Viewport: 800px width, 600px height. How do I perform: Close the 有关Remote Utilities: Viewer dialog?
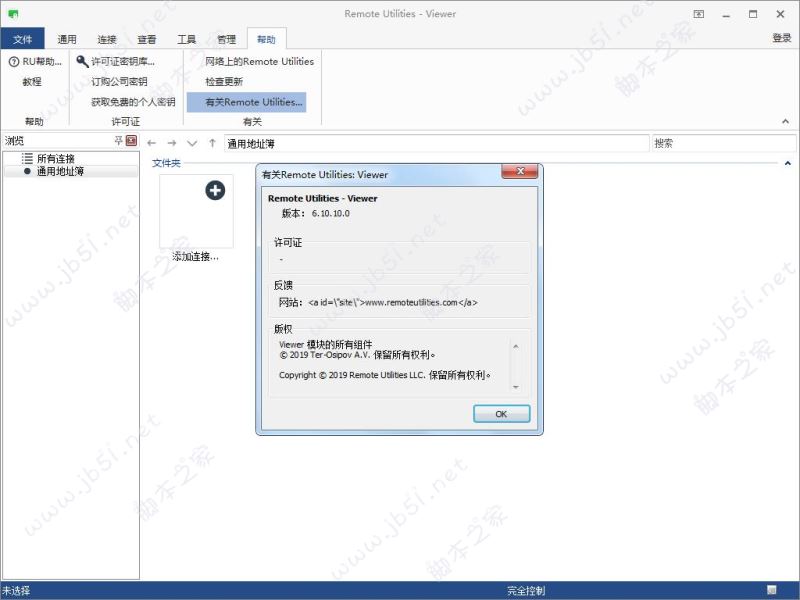point(520,171)
